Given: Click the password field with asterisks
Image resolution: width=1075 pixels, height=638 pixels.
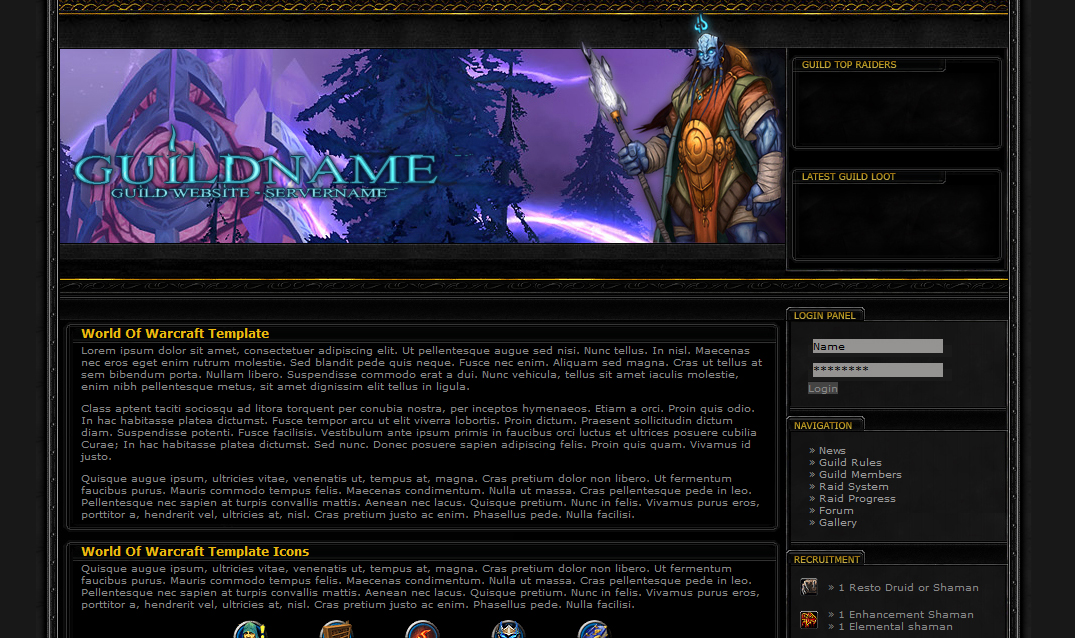Looking at the screenshot, I should 878,370.
